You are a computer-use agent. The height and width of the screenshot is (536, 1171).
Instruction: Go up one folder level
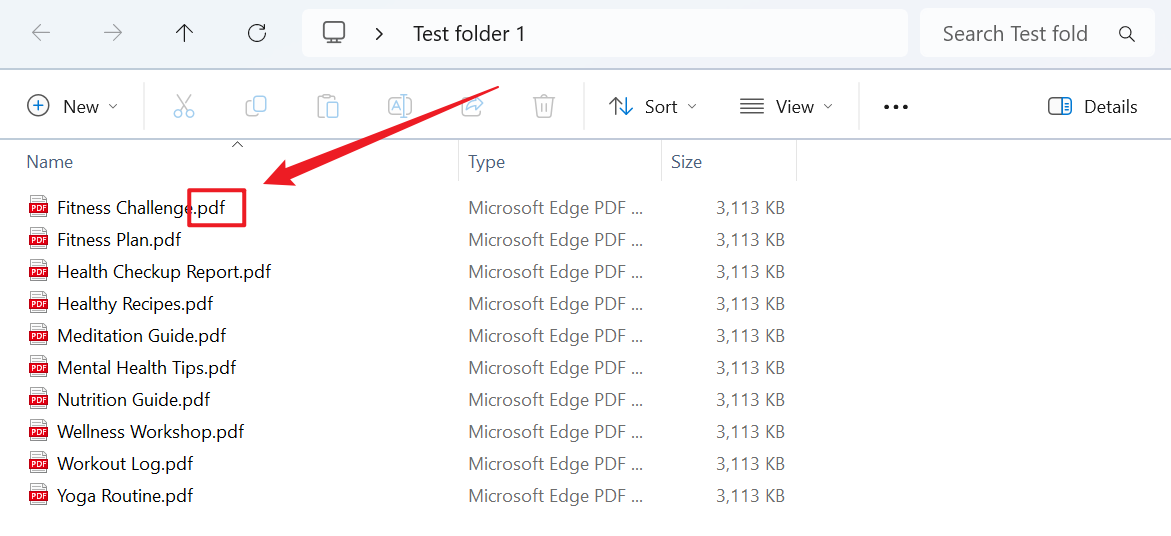coord(184,33)
